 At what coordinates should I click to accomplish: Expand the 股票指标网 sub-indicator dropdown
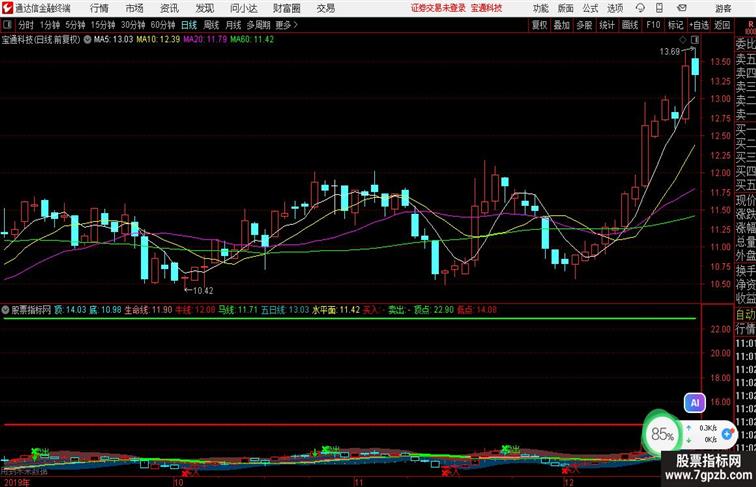[5, 310]
